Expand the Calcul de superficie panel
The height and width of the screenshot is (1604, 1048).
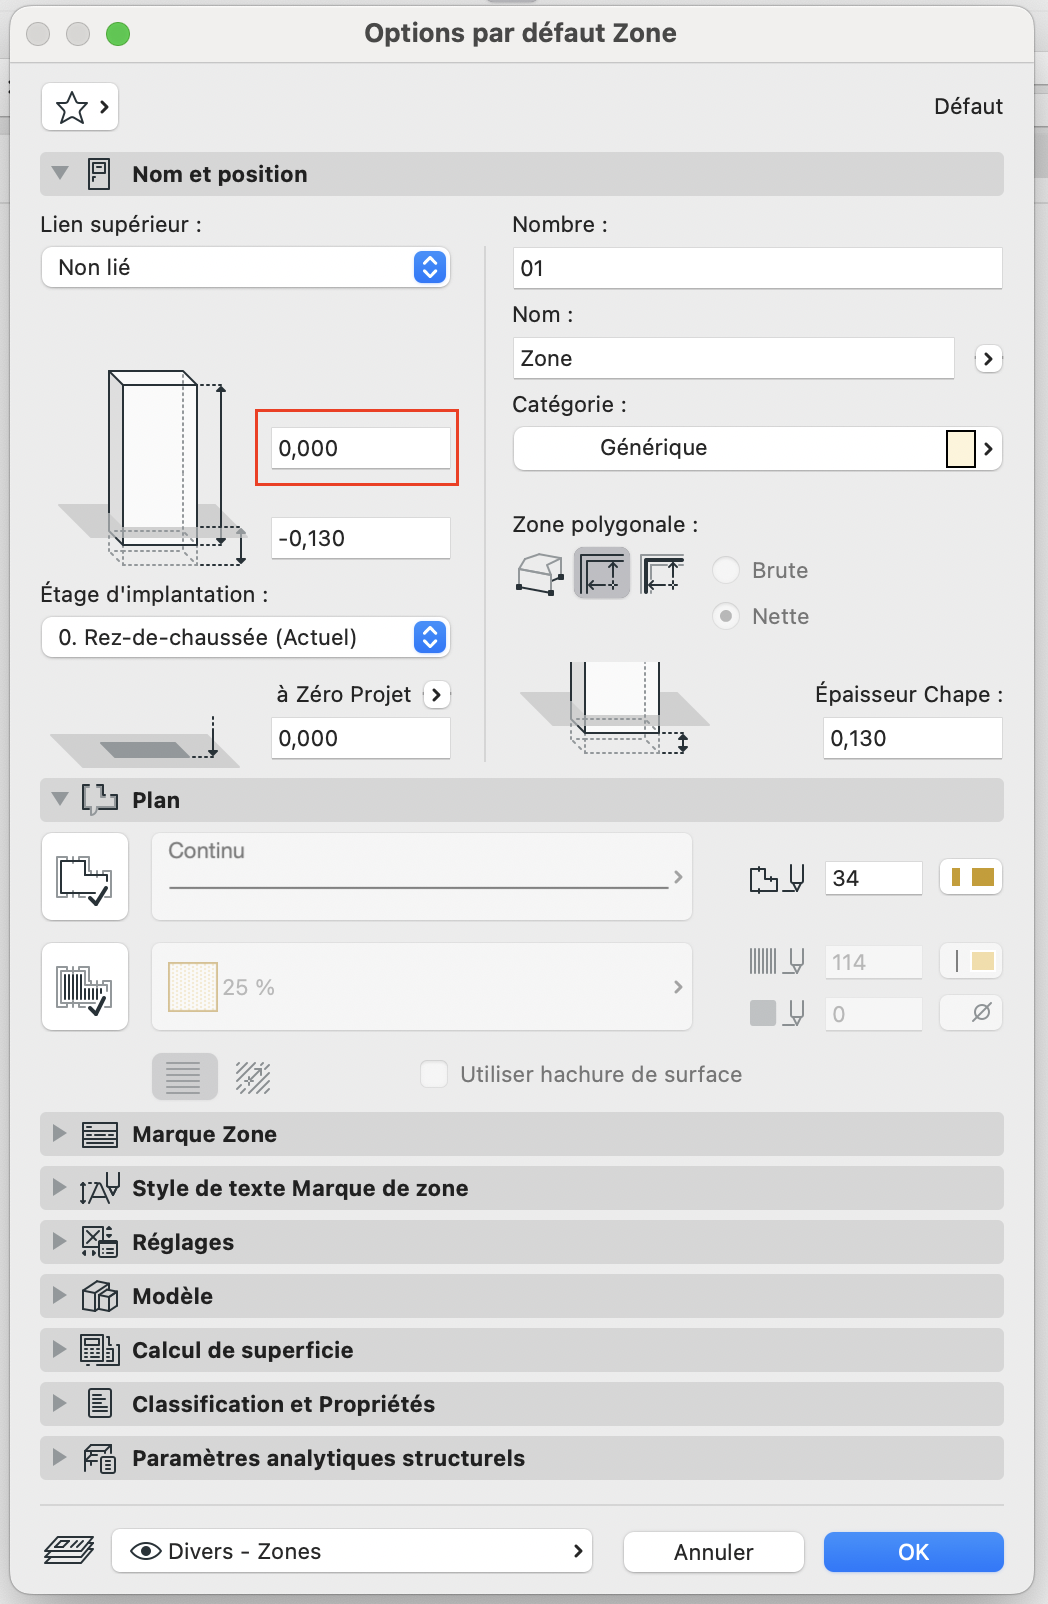click(60, 1350)
